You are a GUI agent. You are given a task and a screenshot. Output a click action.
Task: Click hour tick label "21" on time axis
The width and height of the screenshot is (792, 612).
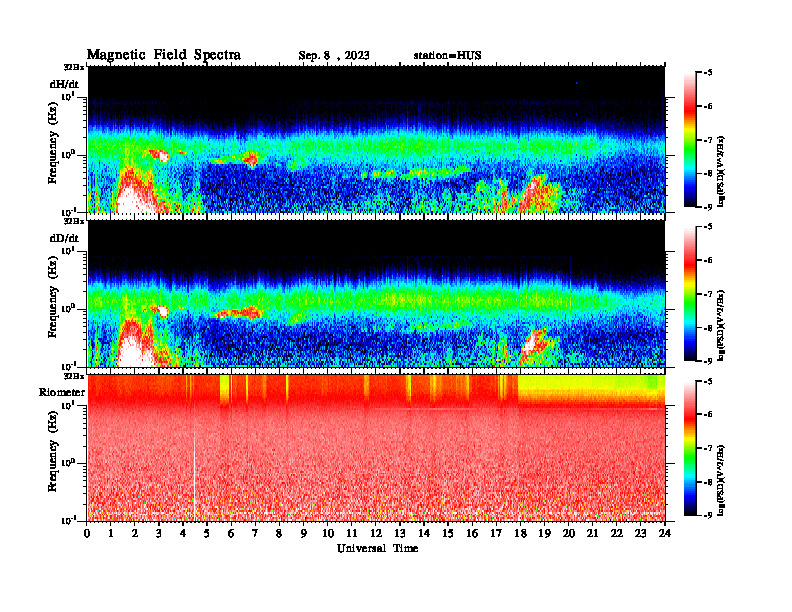point(592,533)
